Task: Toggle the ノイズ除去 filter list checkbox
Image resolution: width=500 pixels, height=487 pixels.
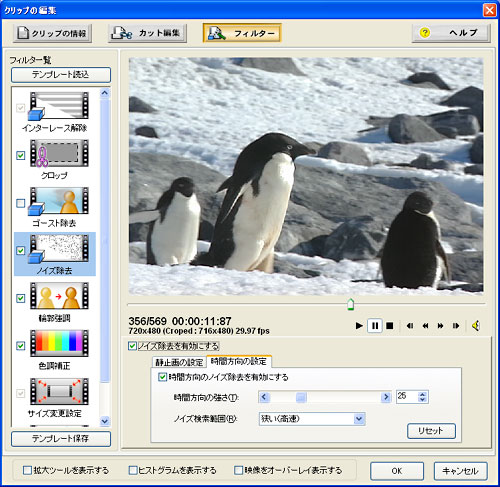Action: pyautogui.click(x=21, y=250)
